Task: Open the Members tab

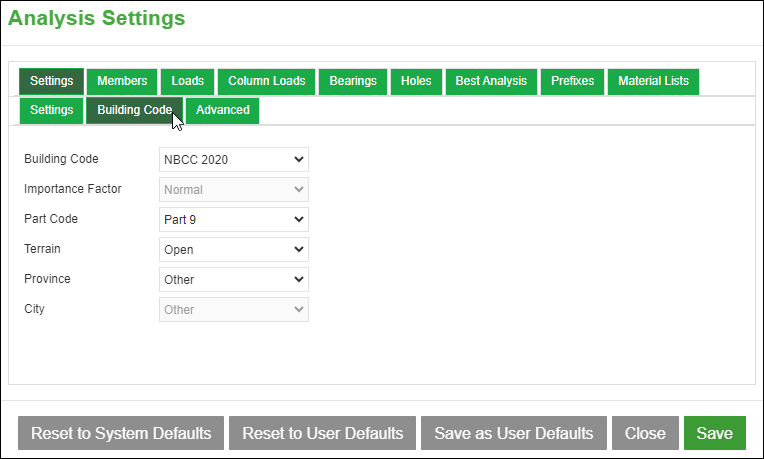Action: 122,81
